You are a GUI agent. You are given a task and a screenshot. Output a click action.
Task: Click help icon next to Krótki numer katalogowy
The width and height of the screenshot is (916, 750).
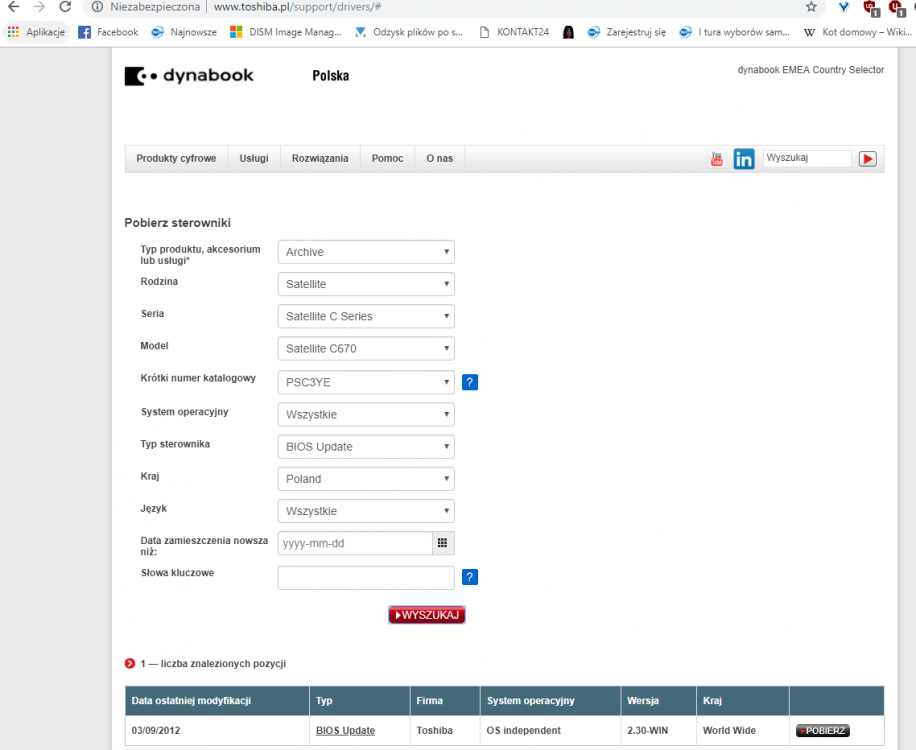coord(470,382)
